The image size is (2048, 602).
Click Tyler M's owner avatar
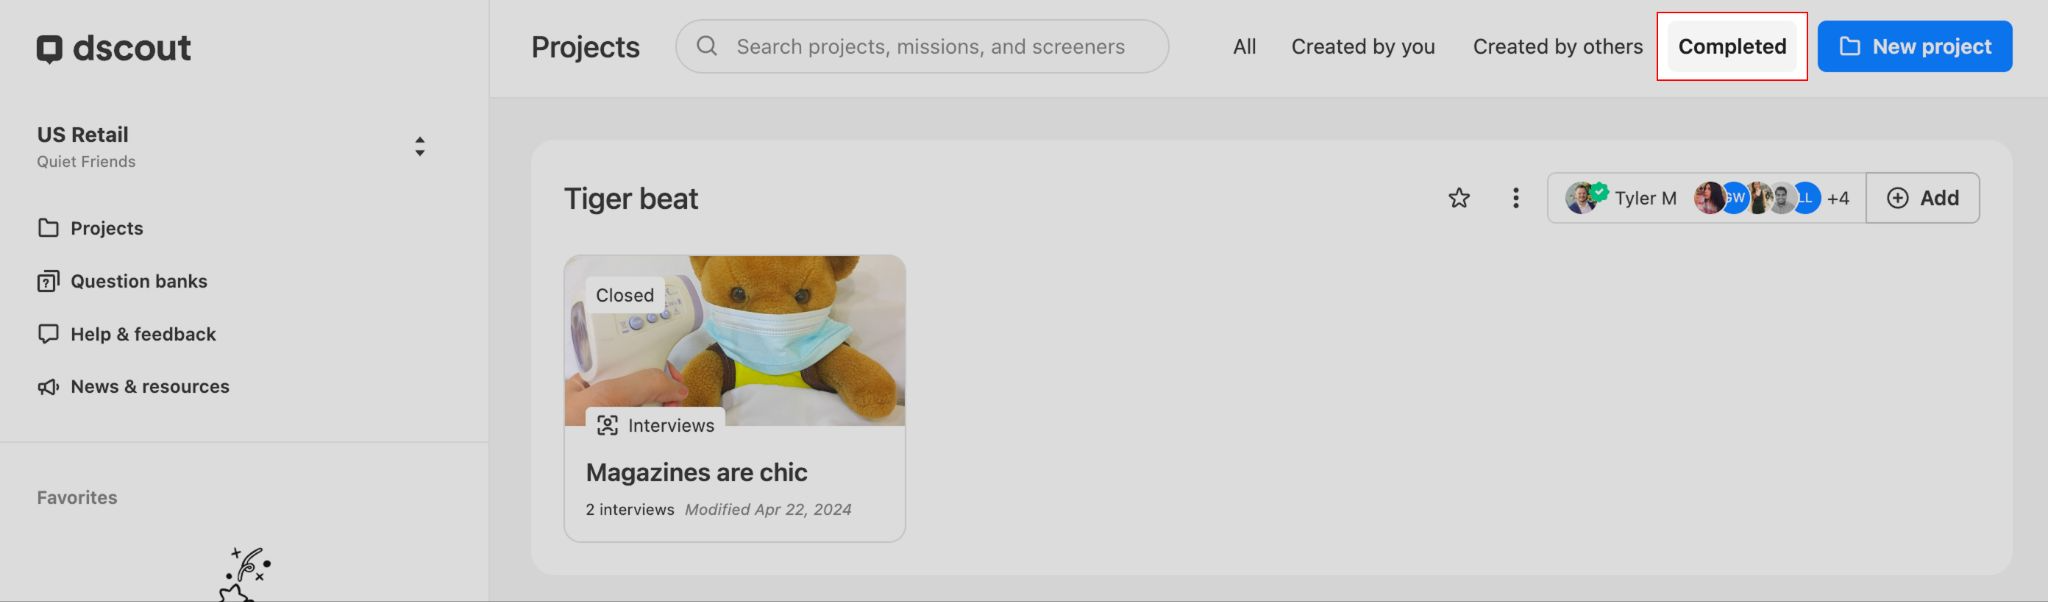pyautogui.click(x=1581, y=198)
